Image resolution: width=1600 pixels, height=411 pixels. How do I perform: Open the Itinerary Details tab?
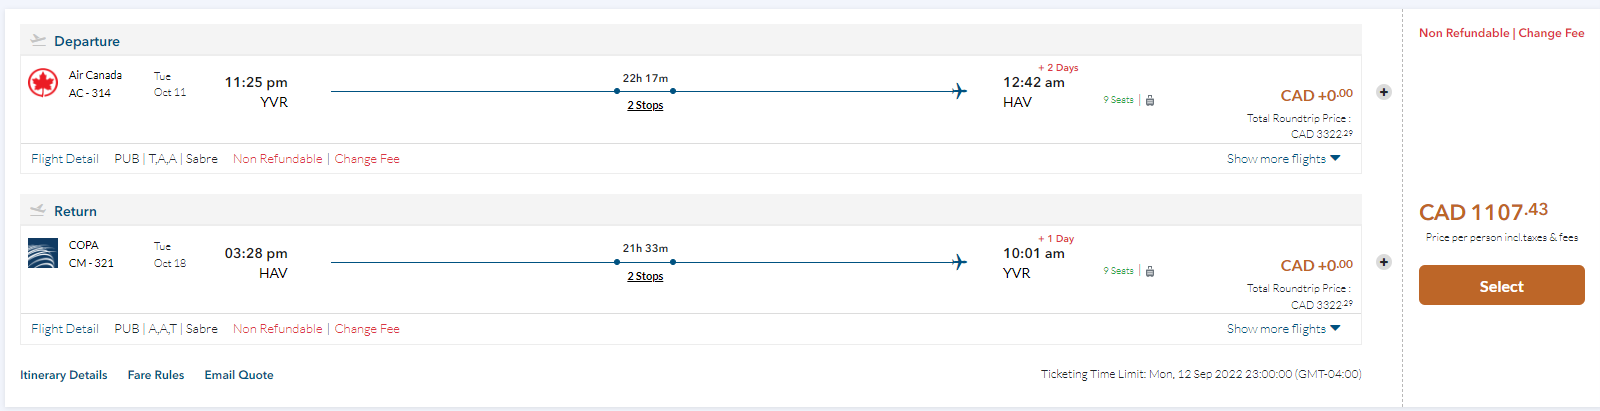64,375
